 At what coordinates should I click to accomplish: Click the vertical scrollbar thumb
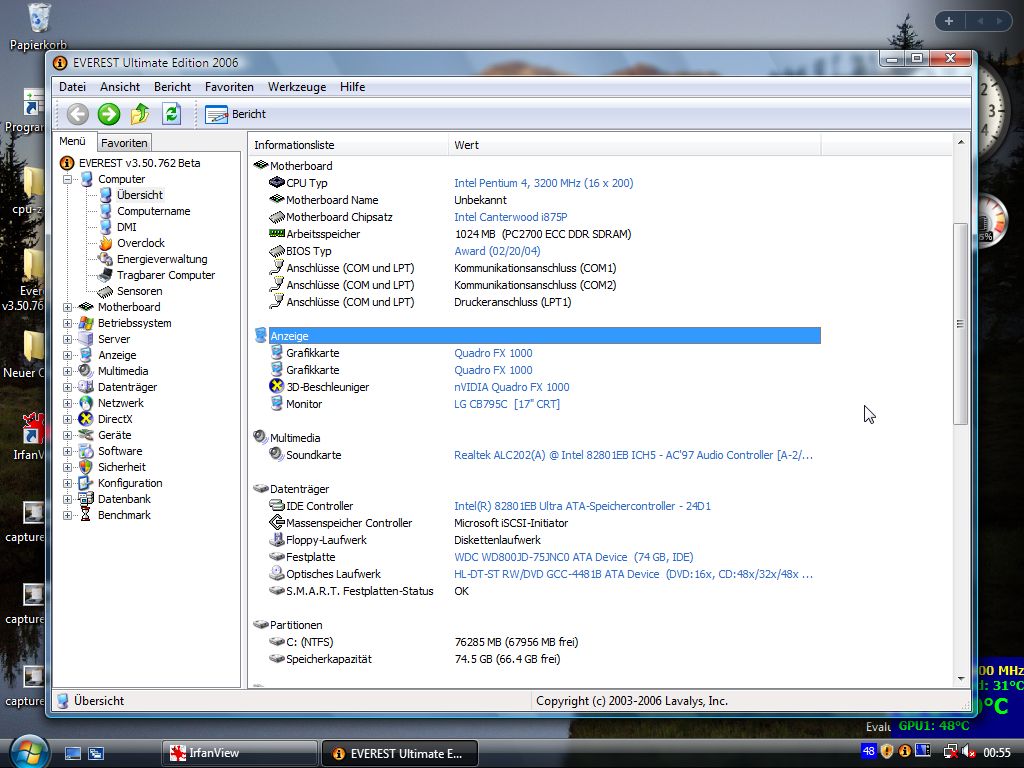[x=960, y=324]
